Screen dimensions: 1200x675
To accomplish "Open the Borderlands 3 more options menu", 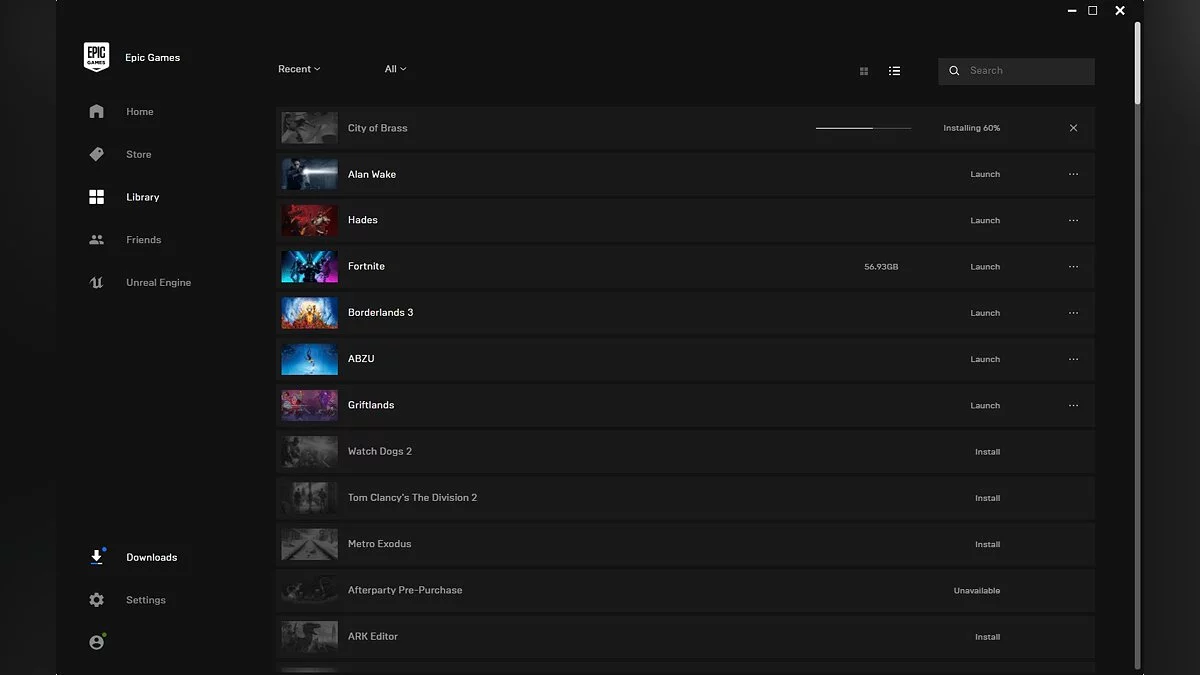I will pyautogui.click(x=1073, y=313).
